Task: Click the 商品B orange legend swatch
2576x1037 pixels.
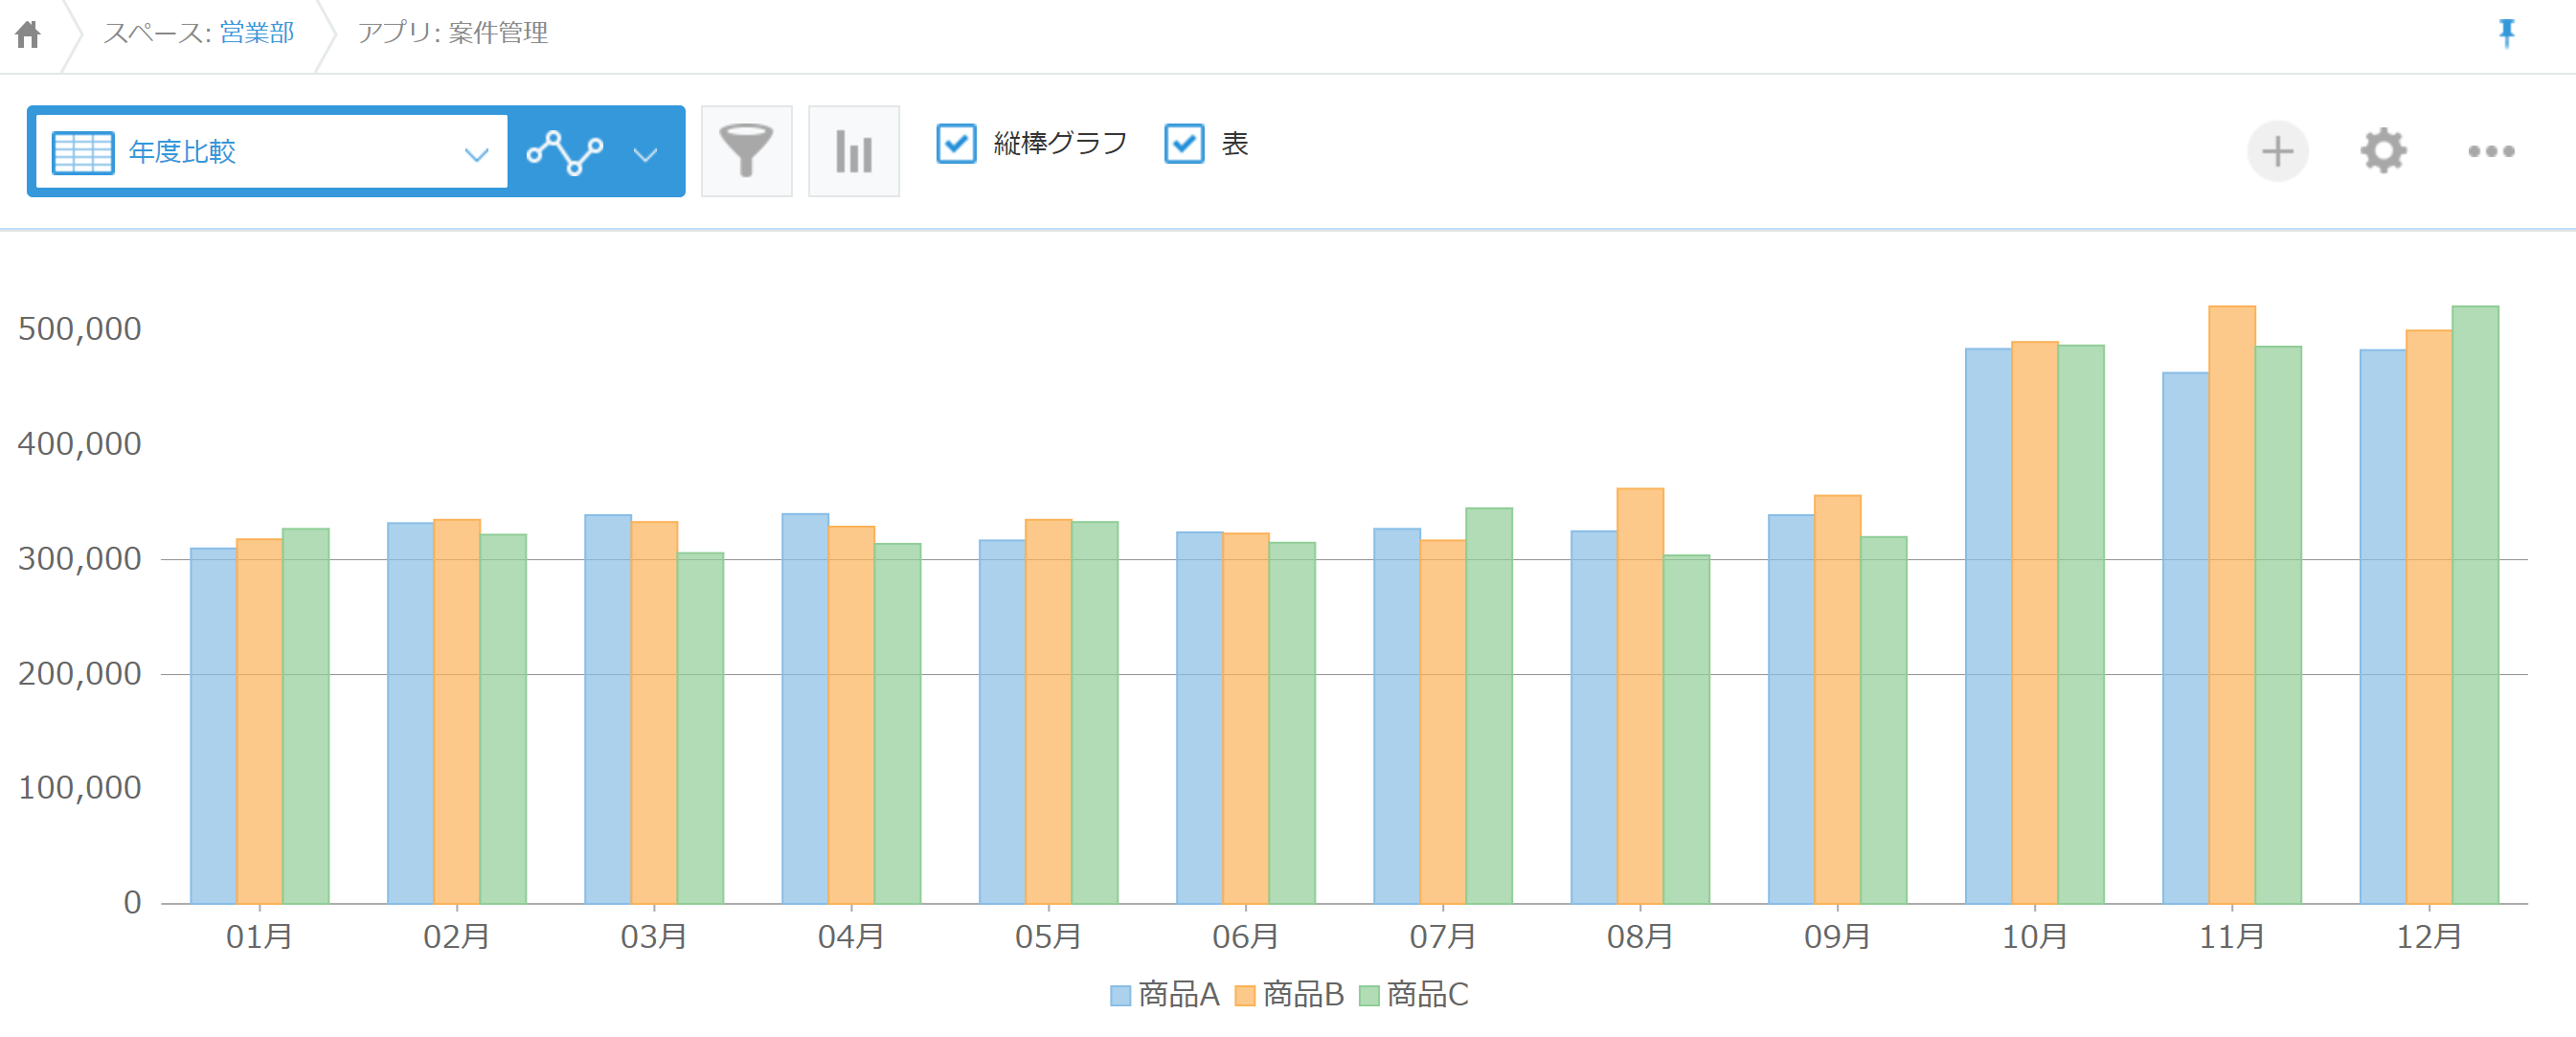Action: pyautogui.click(x=1245, y=996)
